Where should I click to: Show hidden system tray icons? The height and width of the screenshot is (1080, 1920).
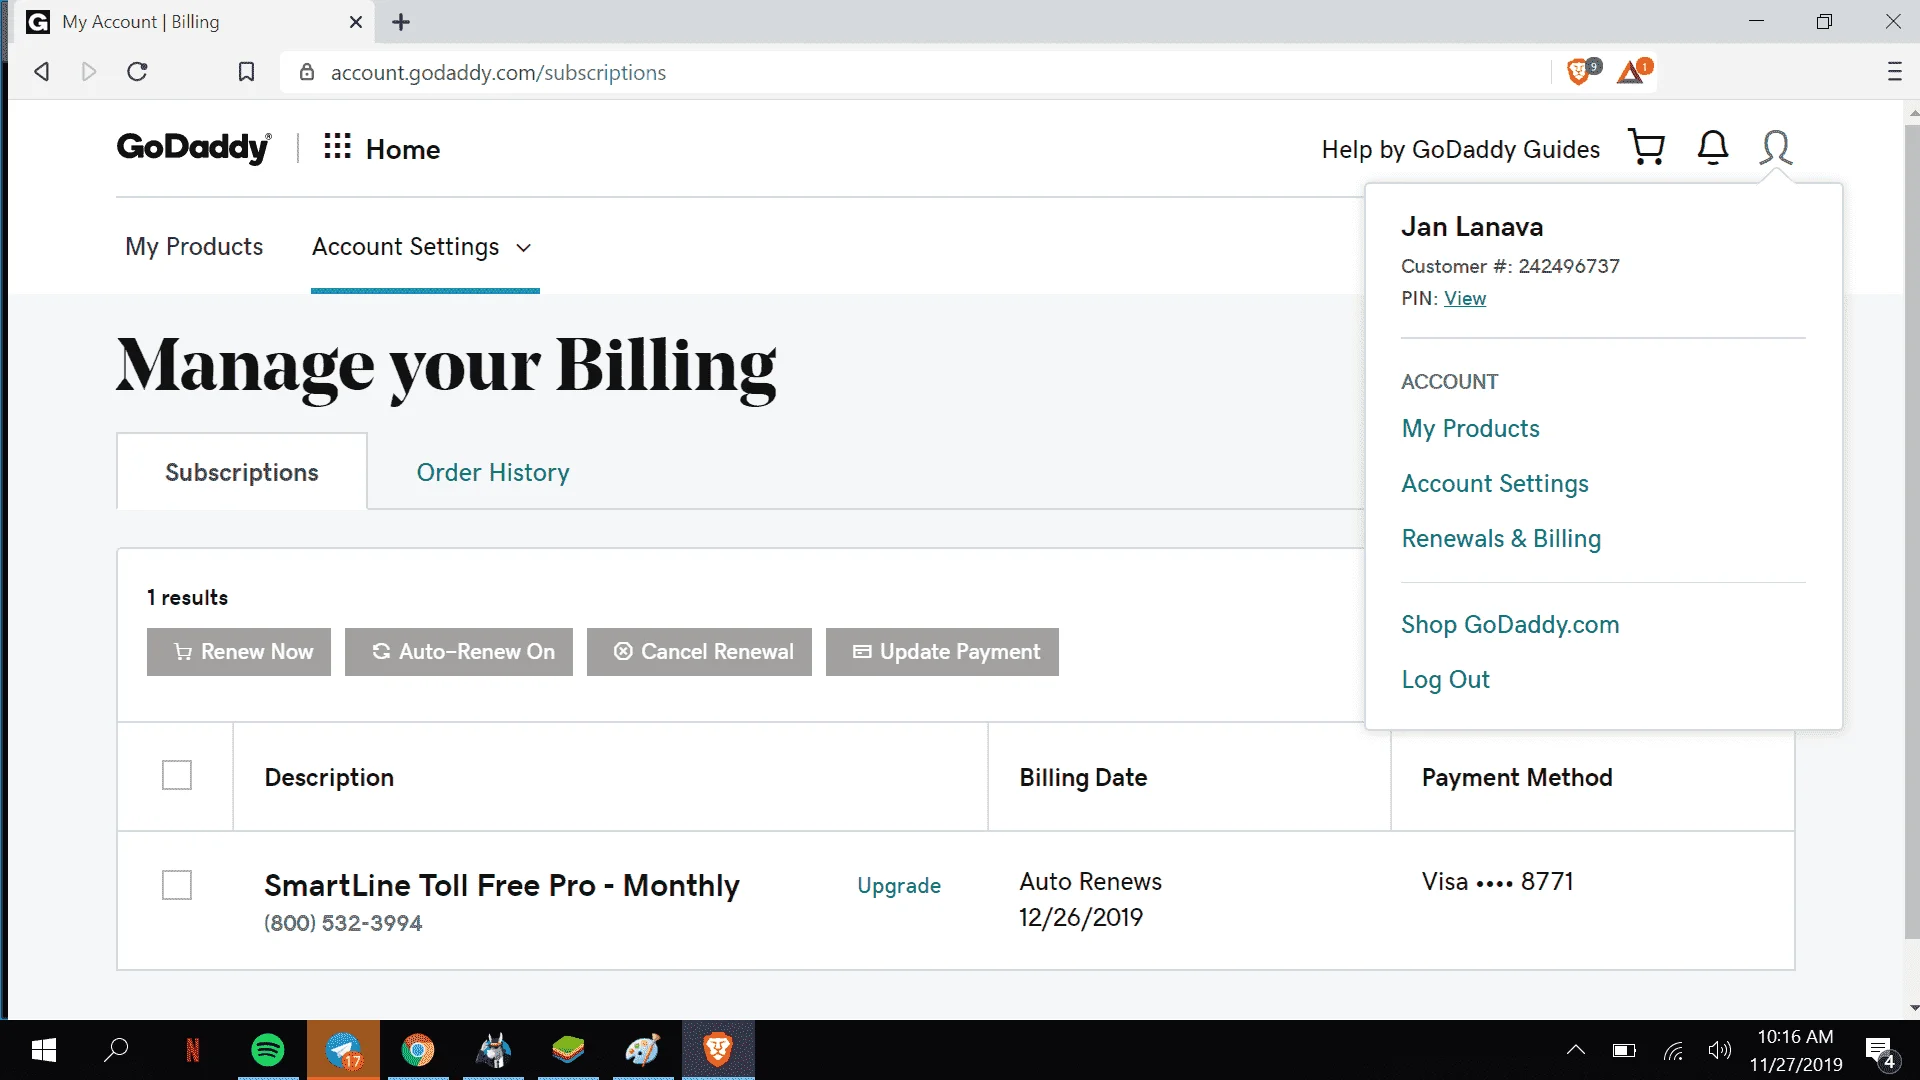(1576, 1050)
